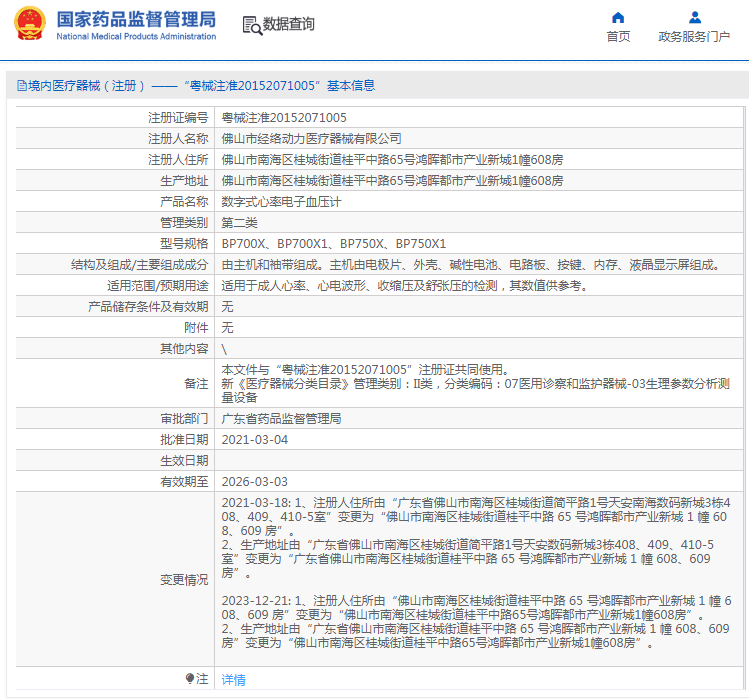The height and width of the screenshot is (699, 749).
Task: Click 国家药品监督管理局 site title
Action: 136,20
